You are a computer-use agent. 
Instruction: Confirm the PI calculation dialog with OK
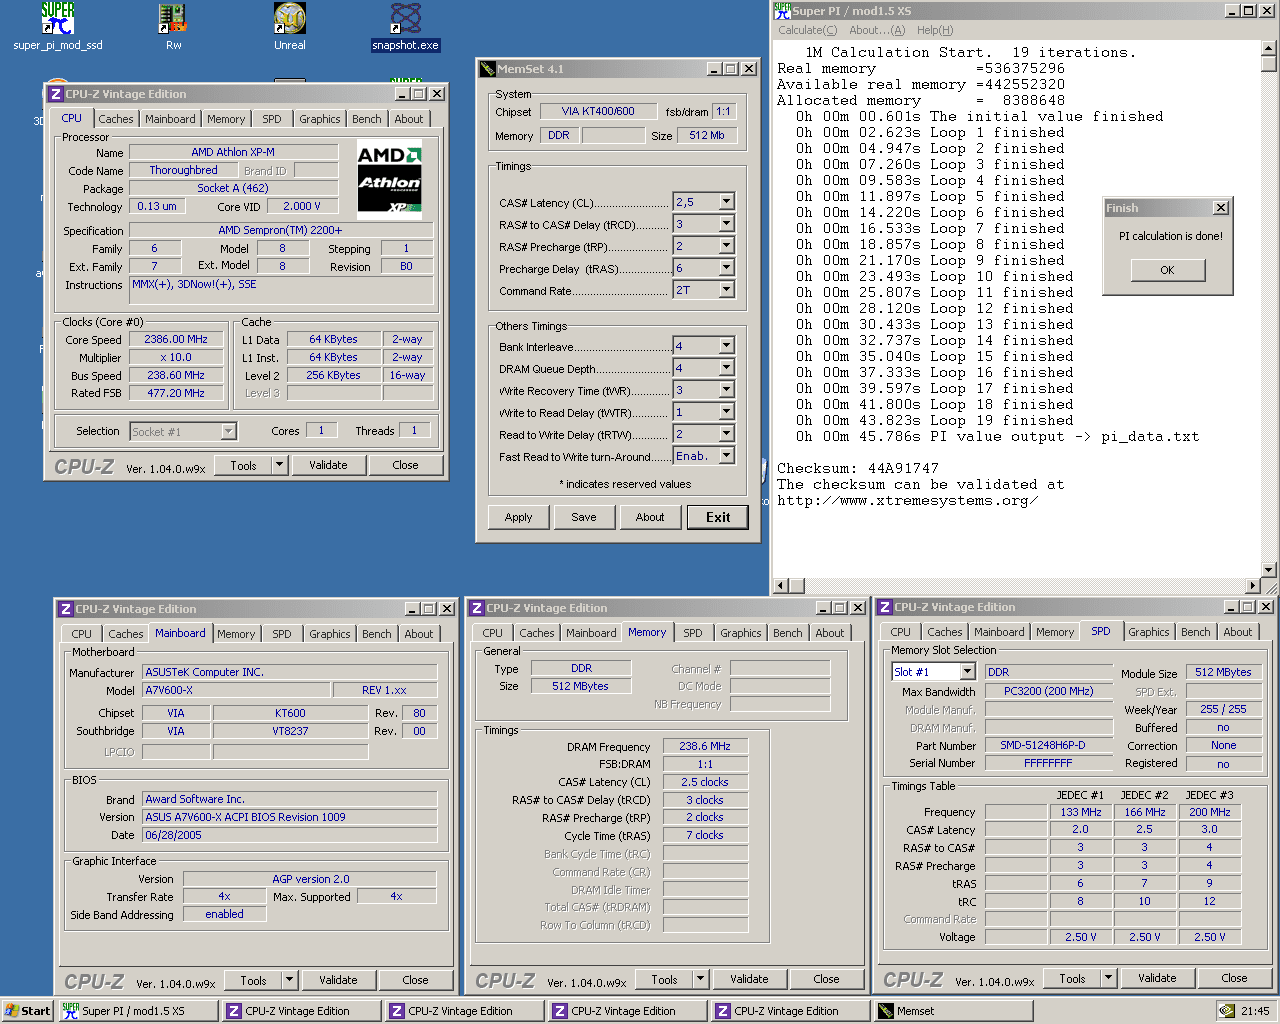(1167, 270)
